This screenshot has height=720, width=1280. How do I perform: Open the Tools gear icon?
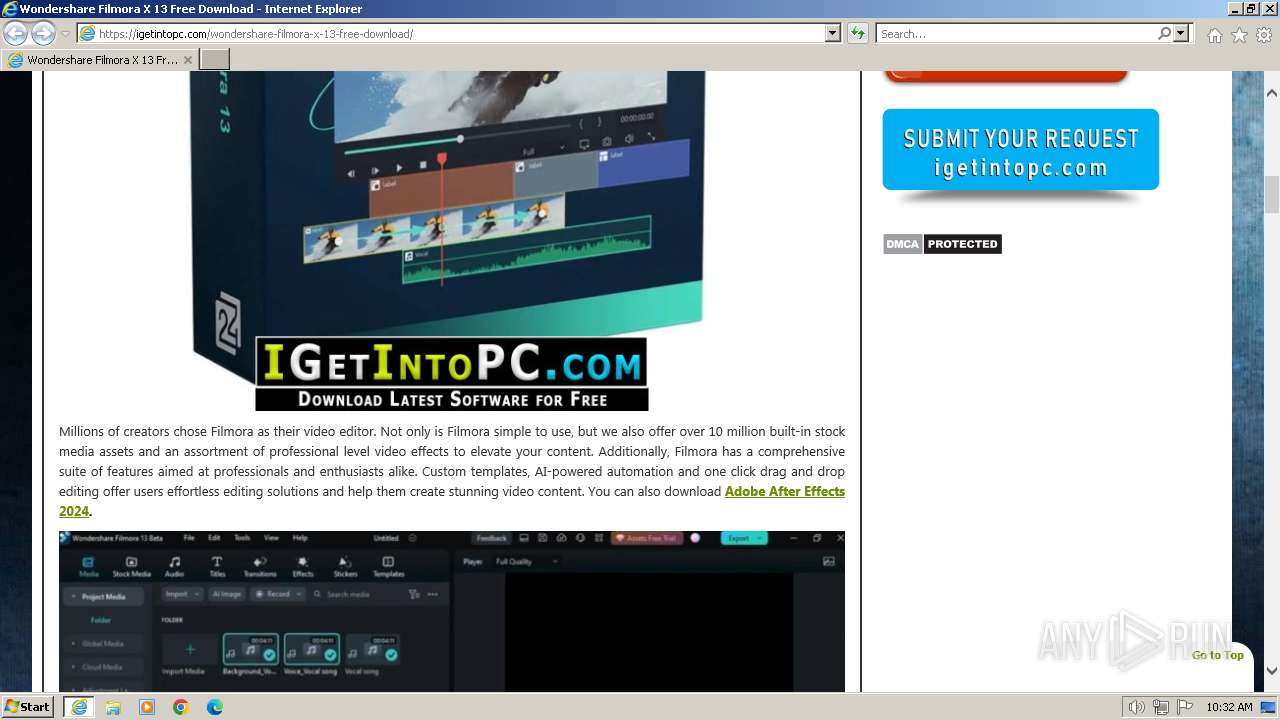point(1264,35)
